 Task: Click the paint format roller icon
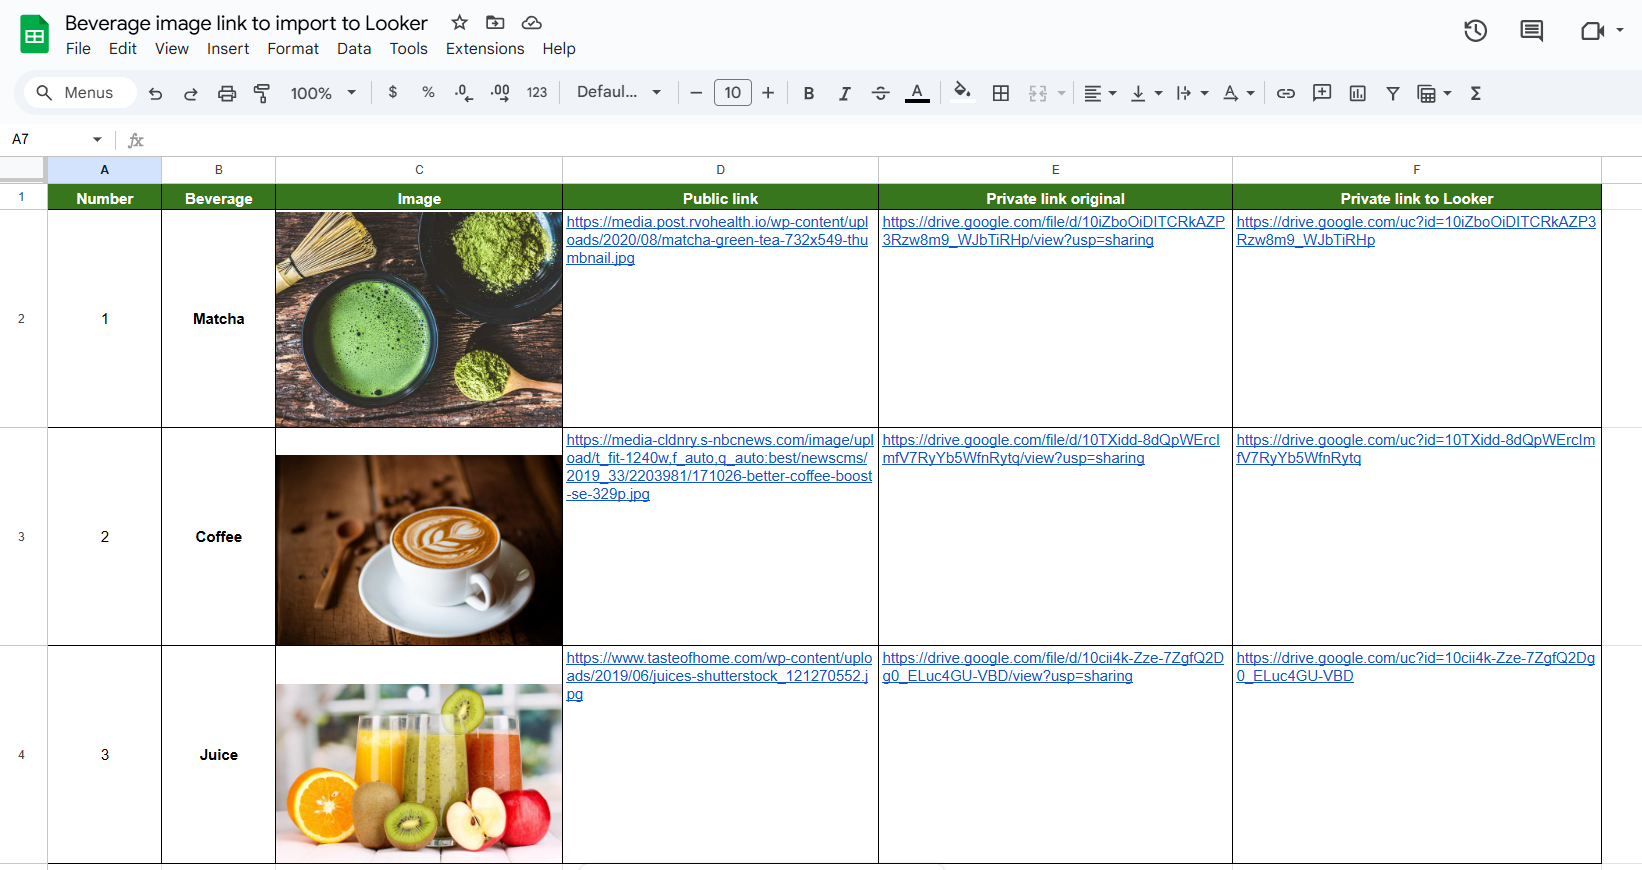262,93
